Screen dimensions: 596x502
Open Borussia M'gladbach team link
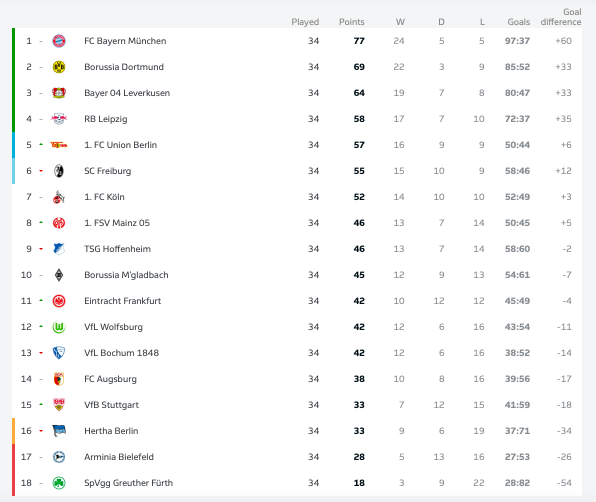tap(126, 275)
